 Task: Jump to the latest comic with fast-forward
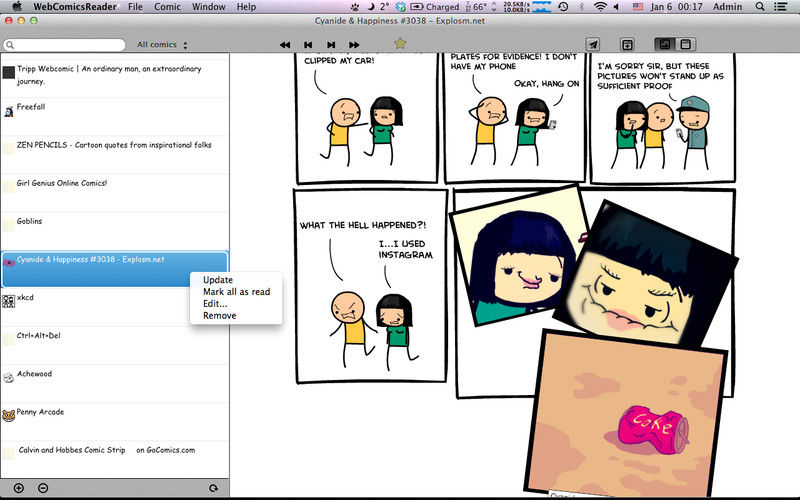354,45
